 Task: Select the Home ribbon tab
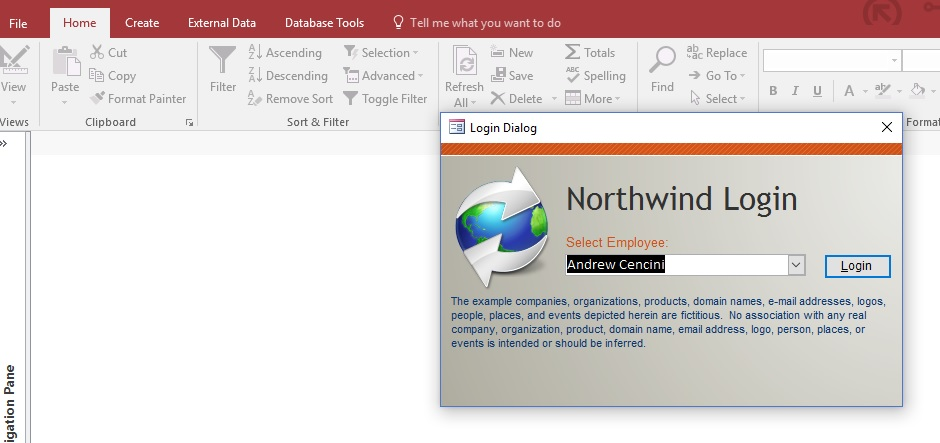click(x=80, y=23)
